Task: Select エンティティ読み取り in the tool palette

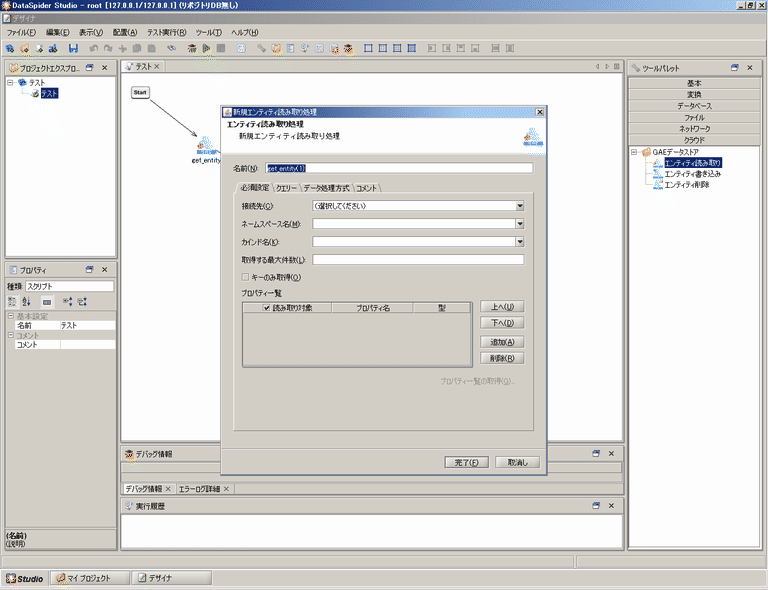Action: pyautogui.click(x=692, y=163)
